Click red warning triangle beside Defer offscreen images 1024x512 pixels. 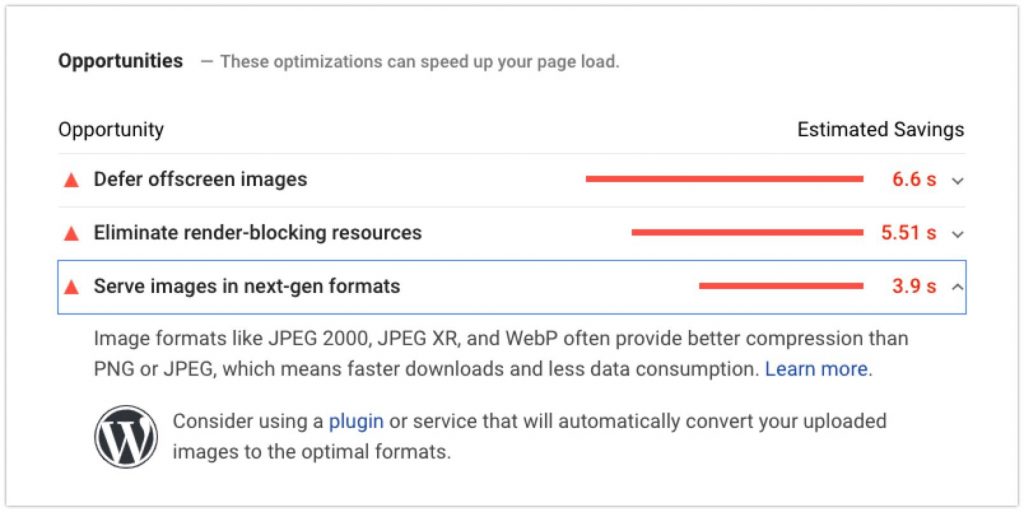71,180
